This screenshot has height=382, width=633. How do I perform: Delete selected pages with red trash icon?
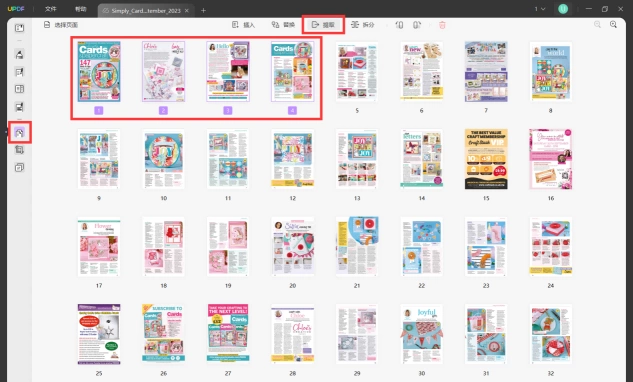click(x=442, y=25)
